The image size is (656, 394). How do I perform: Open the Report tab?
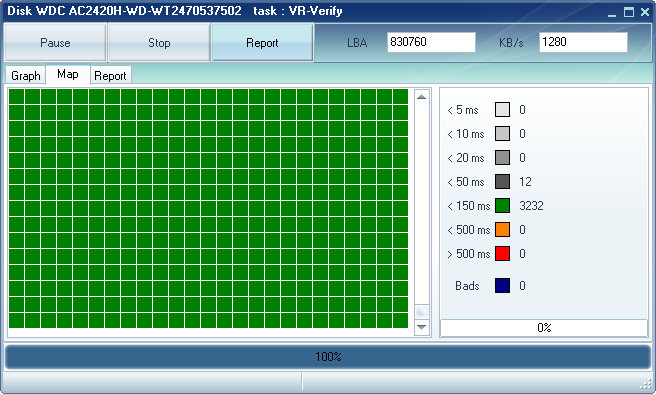click(110, 76)
